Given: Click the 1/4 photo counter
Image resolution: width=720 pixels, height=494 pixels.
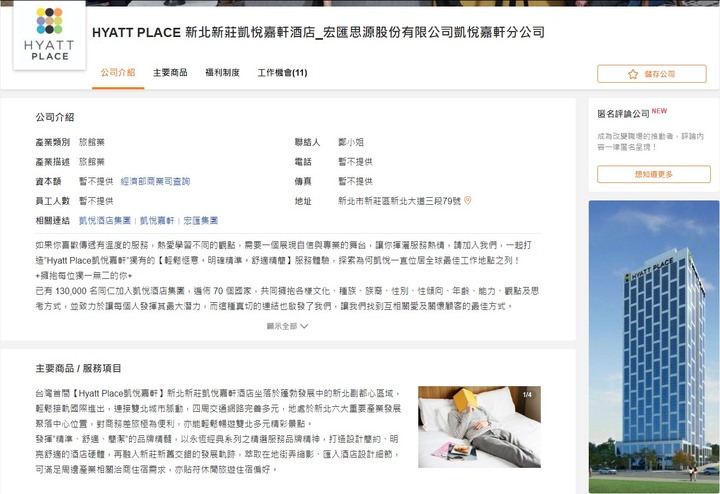Looking at the screenshot, I should click(527, 394).
